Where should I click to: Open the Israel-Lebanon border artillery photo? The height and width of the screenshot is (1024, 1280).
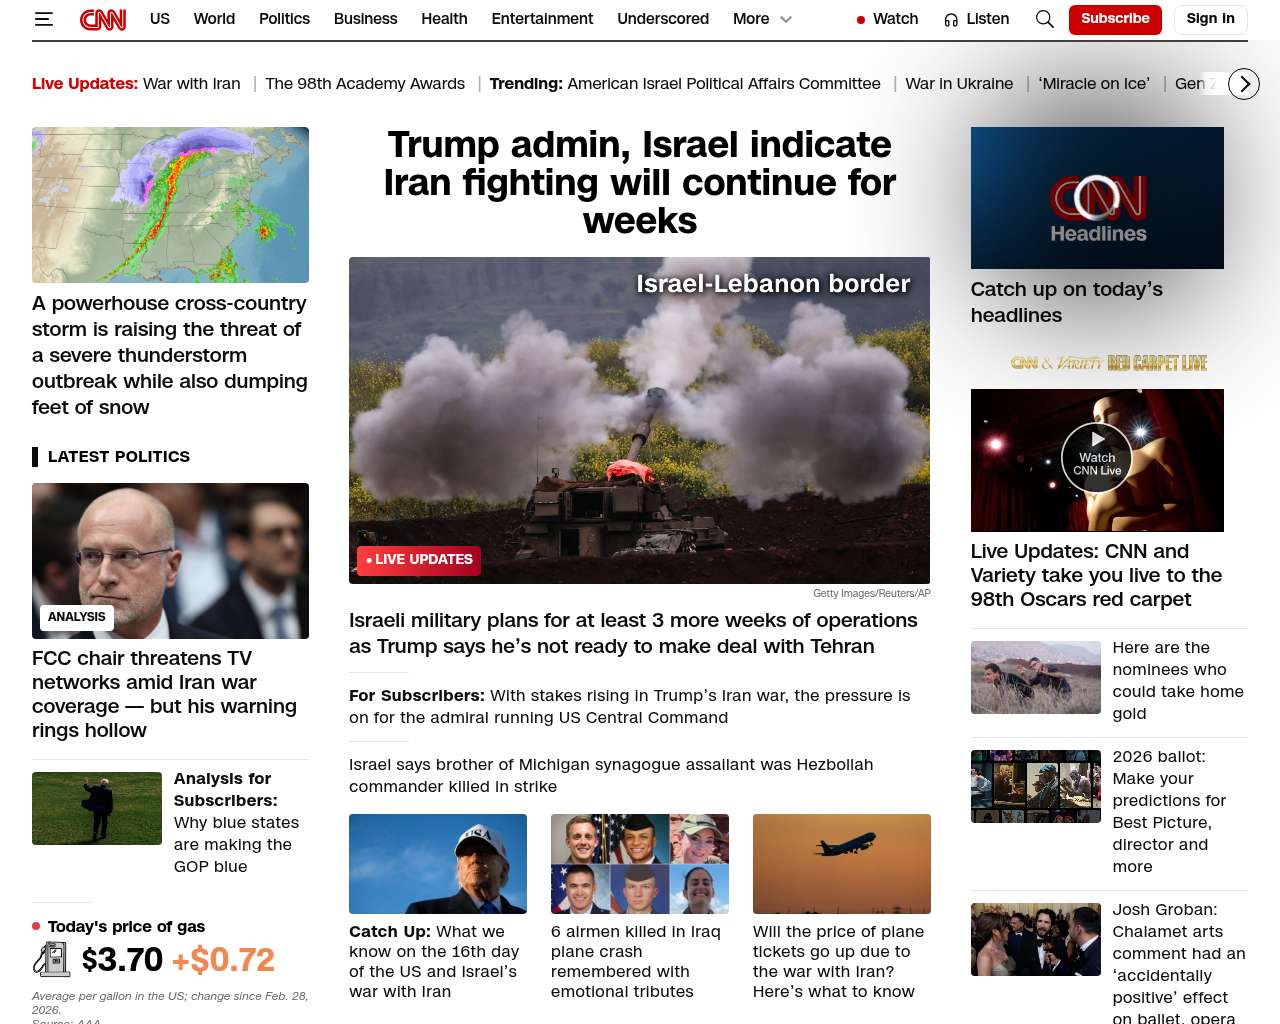point(640,420)
